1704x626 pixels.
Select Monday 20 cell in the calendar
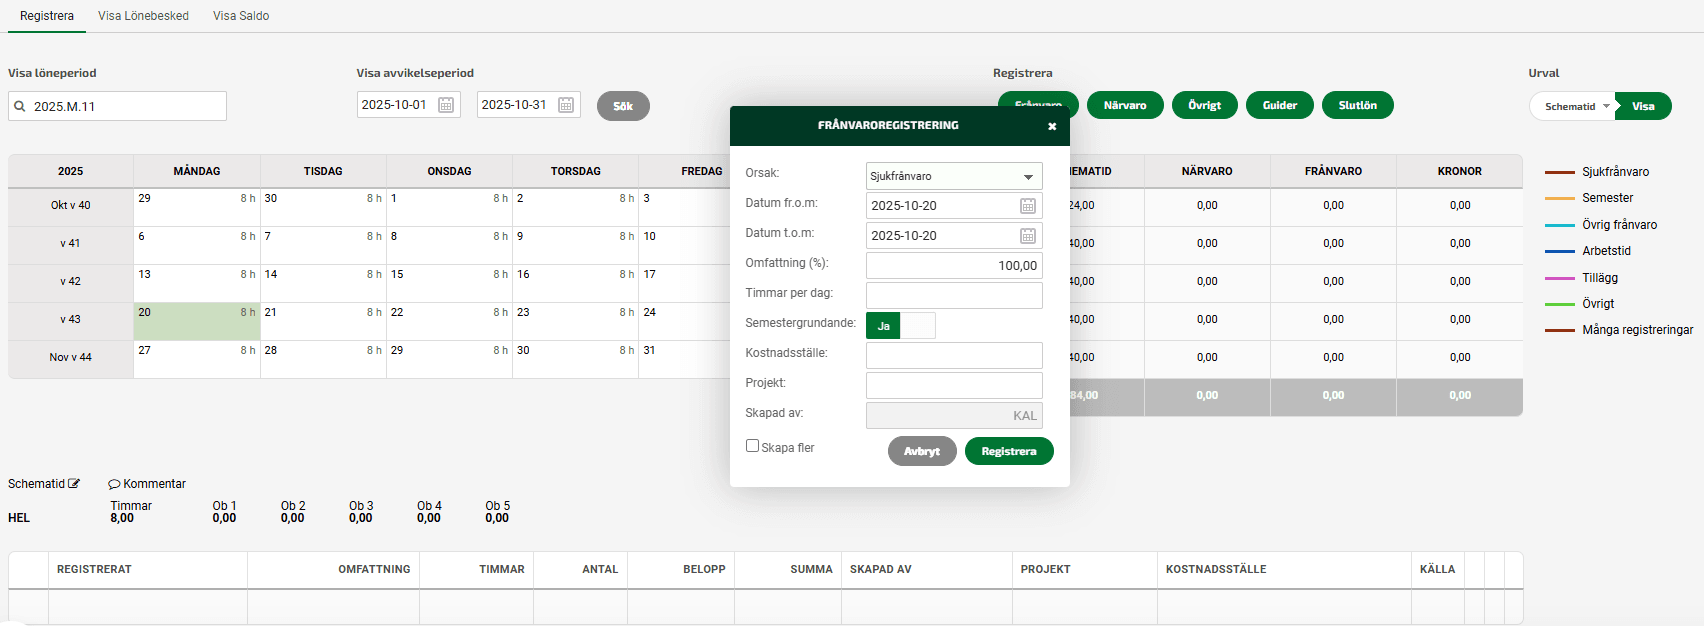[x=197, y=322]
